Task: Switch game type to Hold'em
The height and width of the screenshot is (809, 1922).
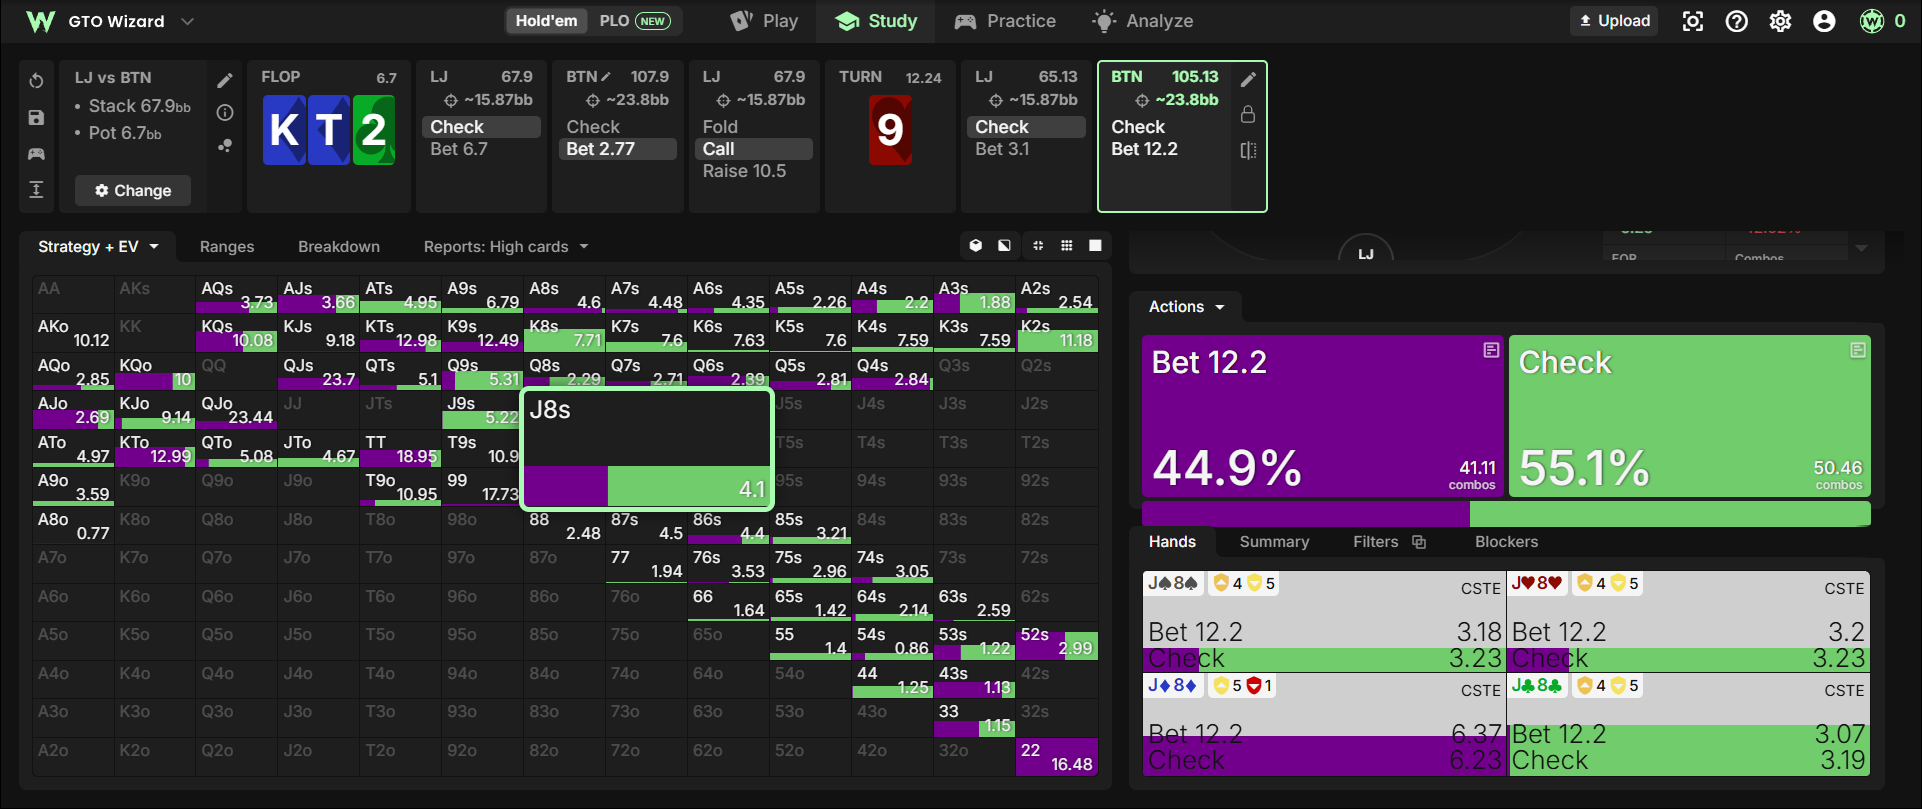Action: (546, 21)
